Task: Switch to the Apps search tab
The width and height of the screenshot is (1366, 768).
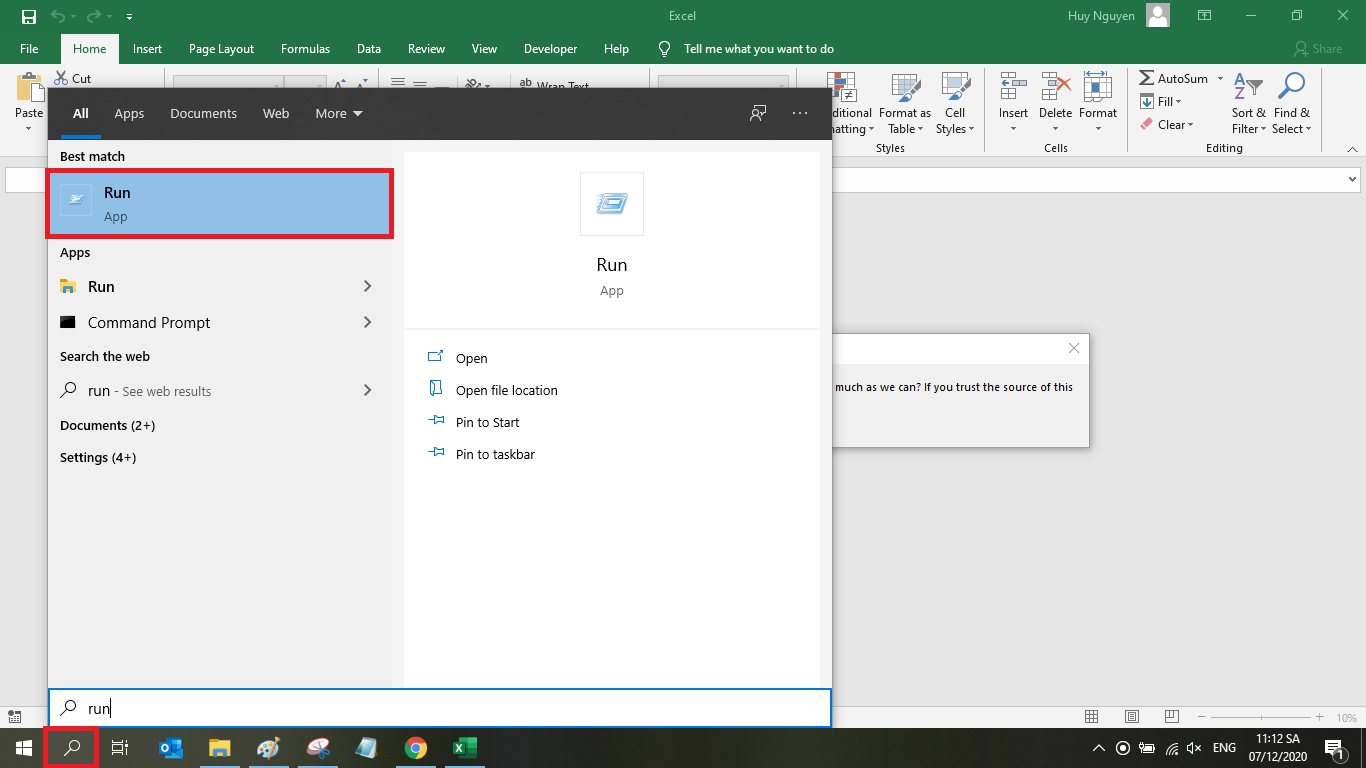Action: [x=129, y=113]
